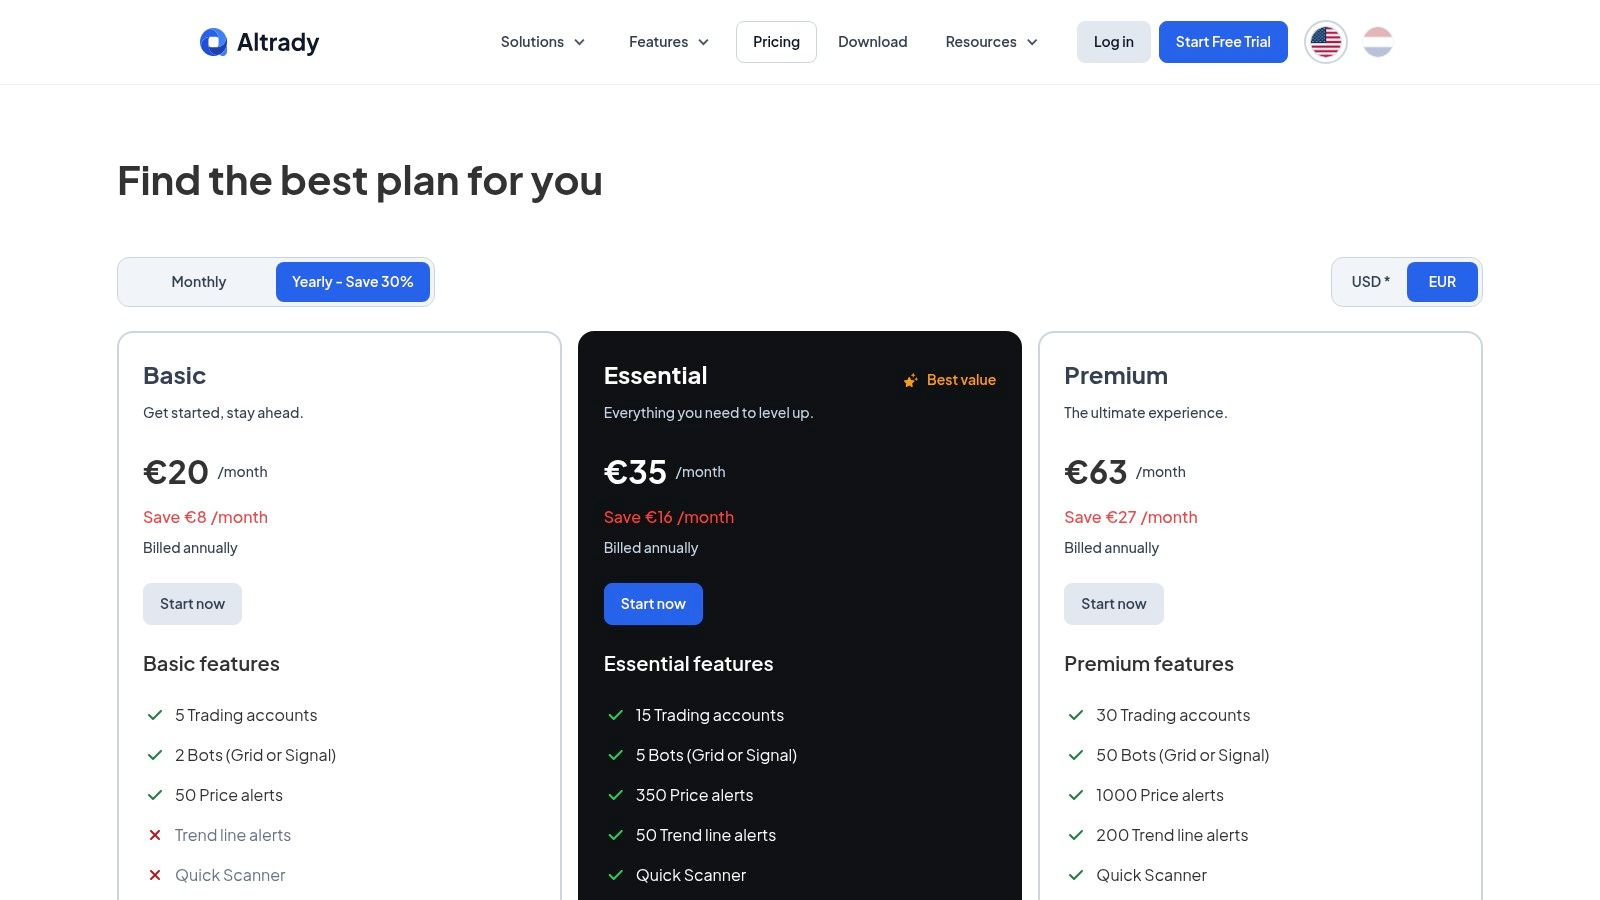Select the Netherlands flag language icon
Image resolution: width=1600 pixels, height=900 pixels.
[x=1378, y=41]
